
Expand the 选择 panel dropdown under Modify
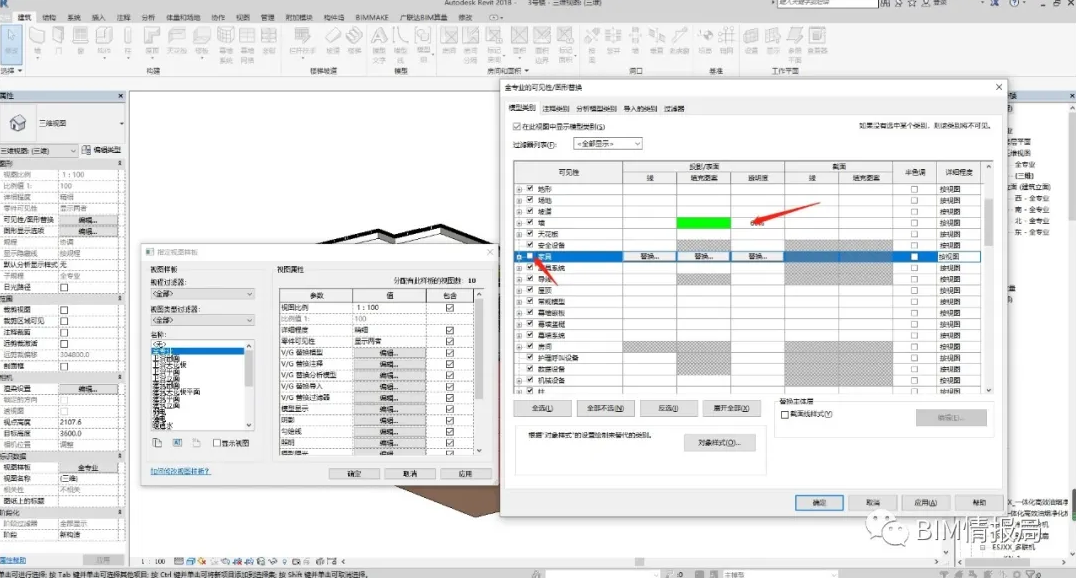tap(12, 71)
